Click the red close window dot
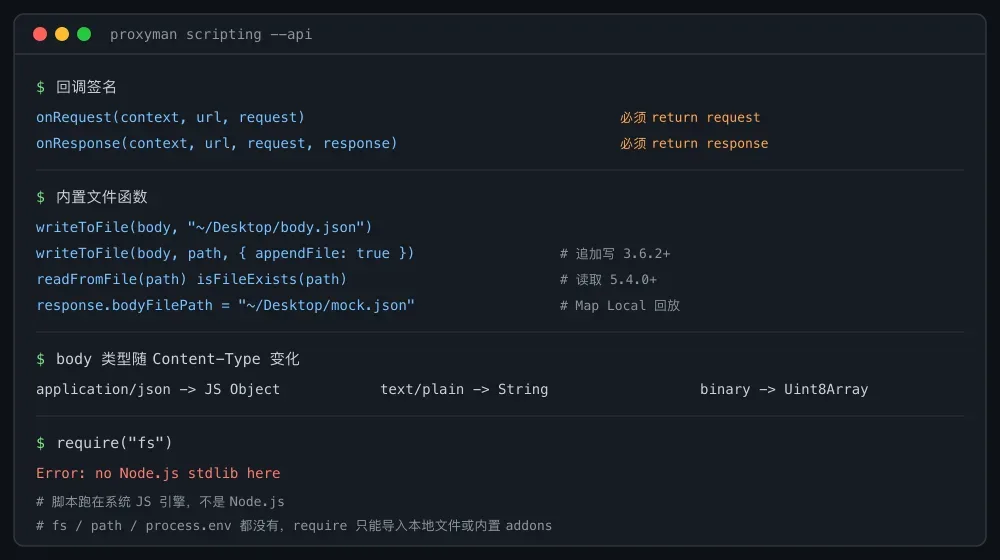This screenshot has height=560, width=1000. point(40,34)
